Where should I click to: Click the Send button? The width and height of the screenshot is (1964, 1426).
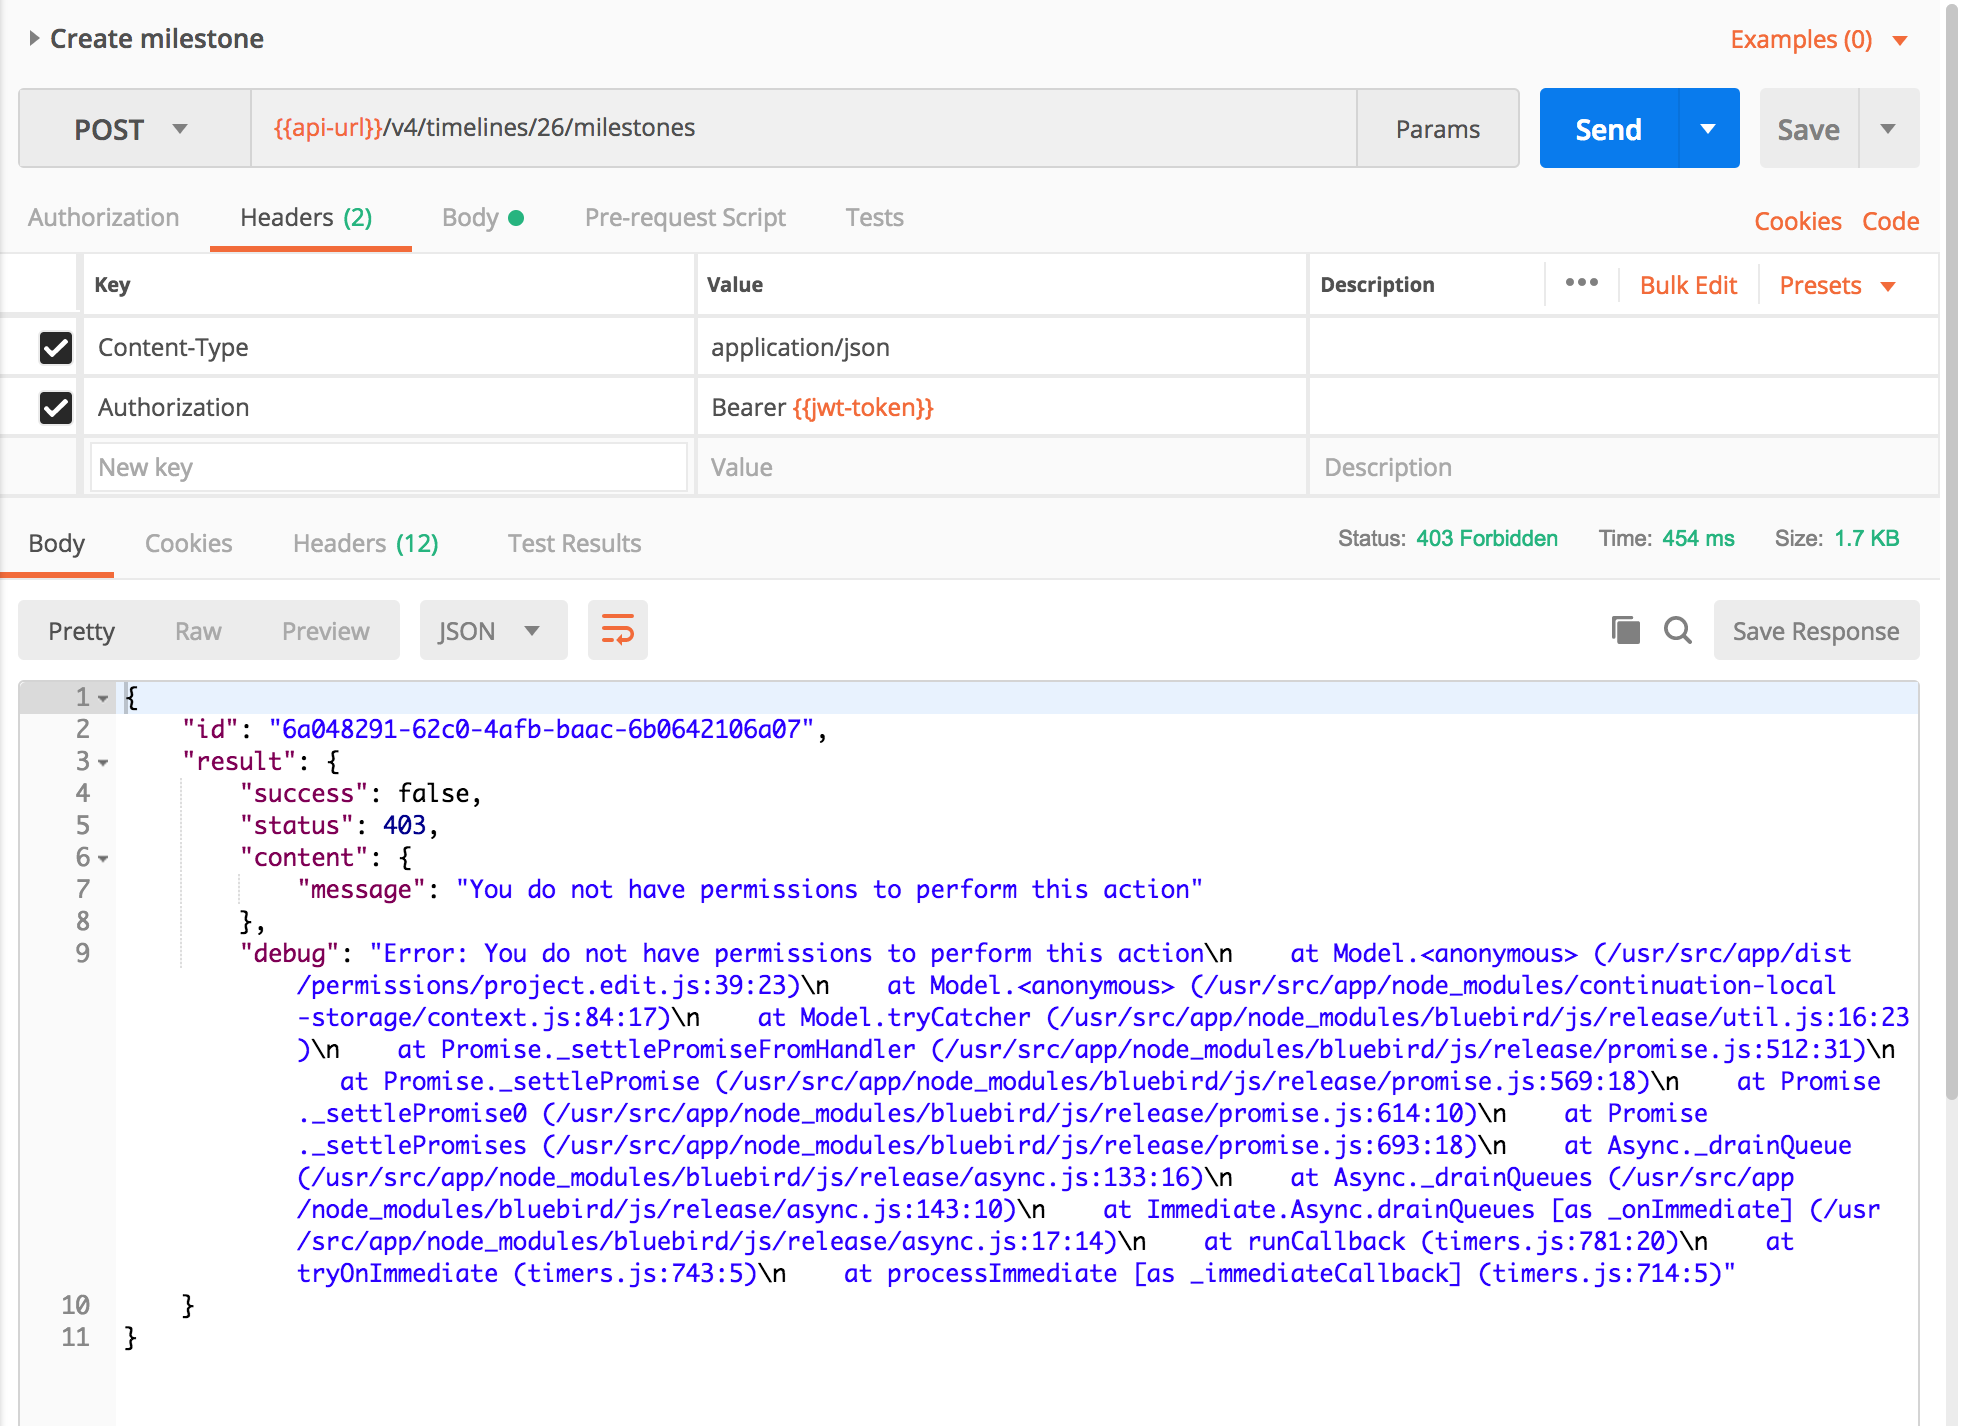pos(1608,129)
